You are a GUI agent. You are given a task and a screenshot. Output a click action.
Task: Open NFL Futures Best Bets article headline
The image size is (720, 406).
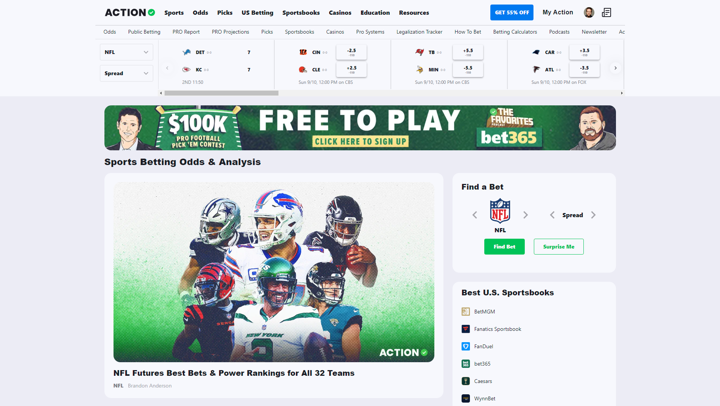(x=234, y=373)
